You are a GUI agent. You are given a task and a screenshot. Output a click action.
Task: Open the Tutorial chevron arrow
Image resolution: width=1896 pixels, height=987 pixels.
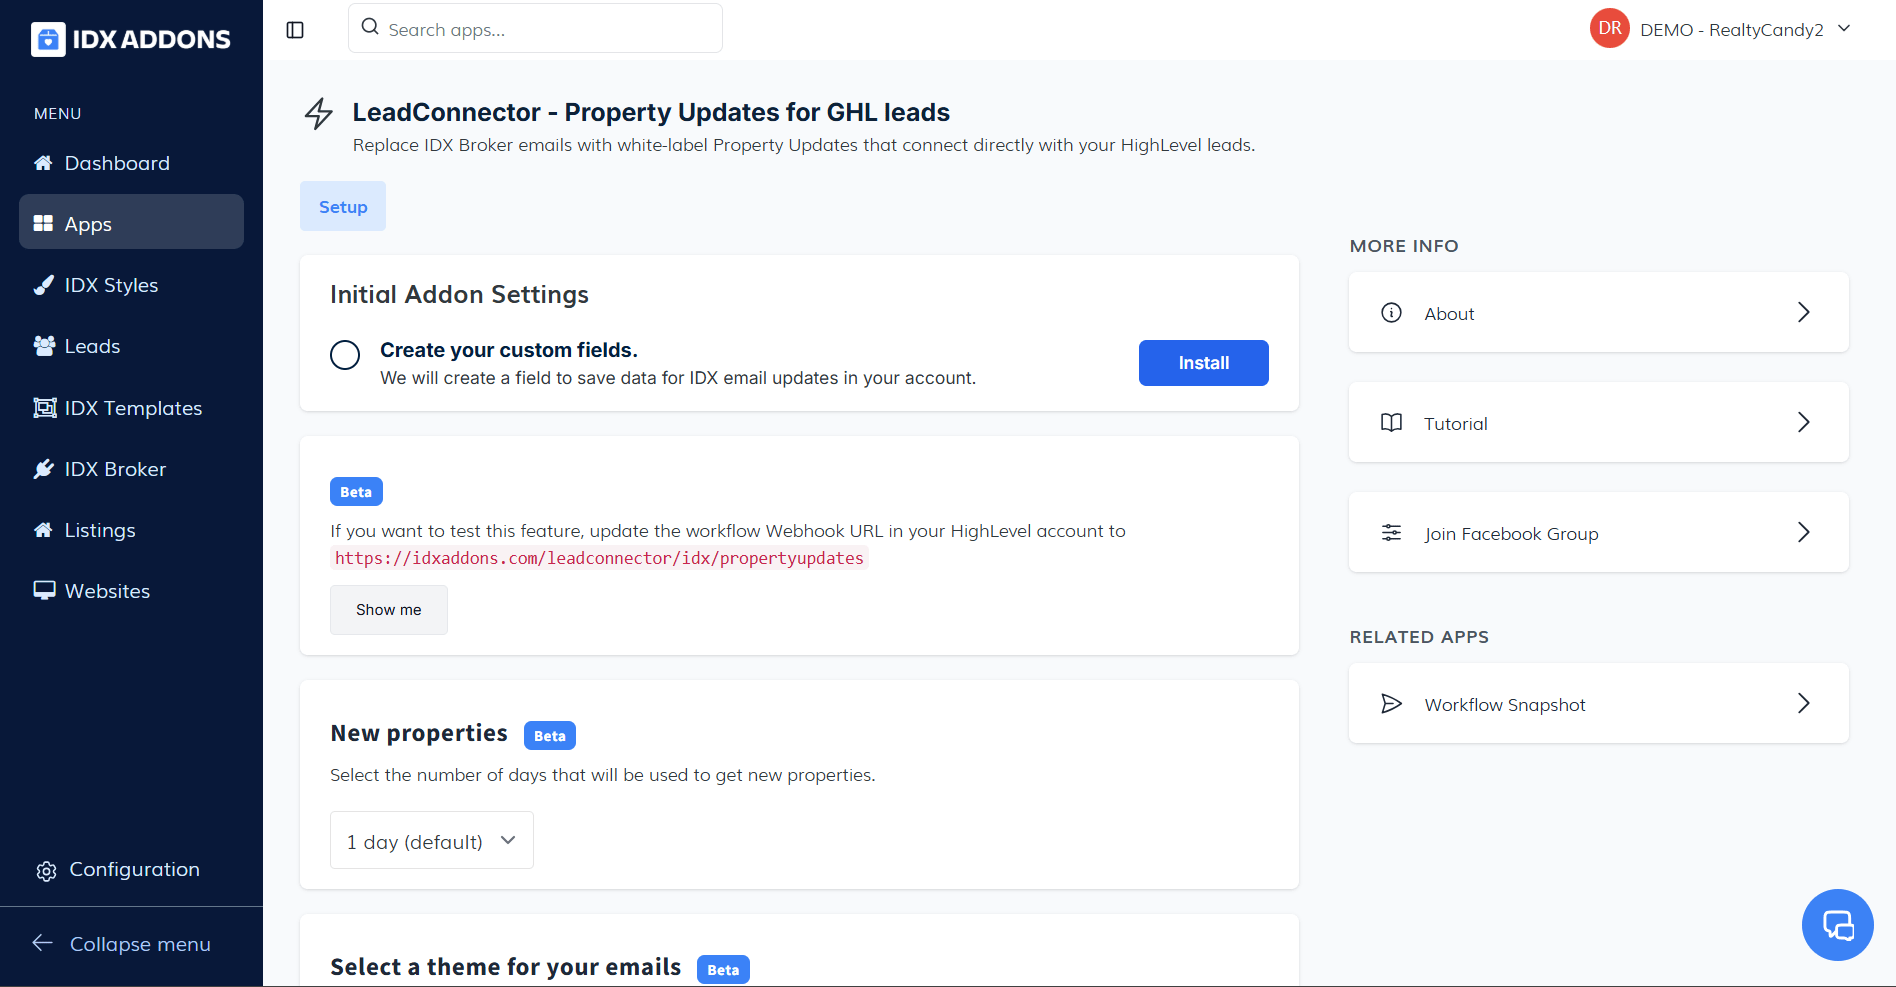tap(1803, 423)
